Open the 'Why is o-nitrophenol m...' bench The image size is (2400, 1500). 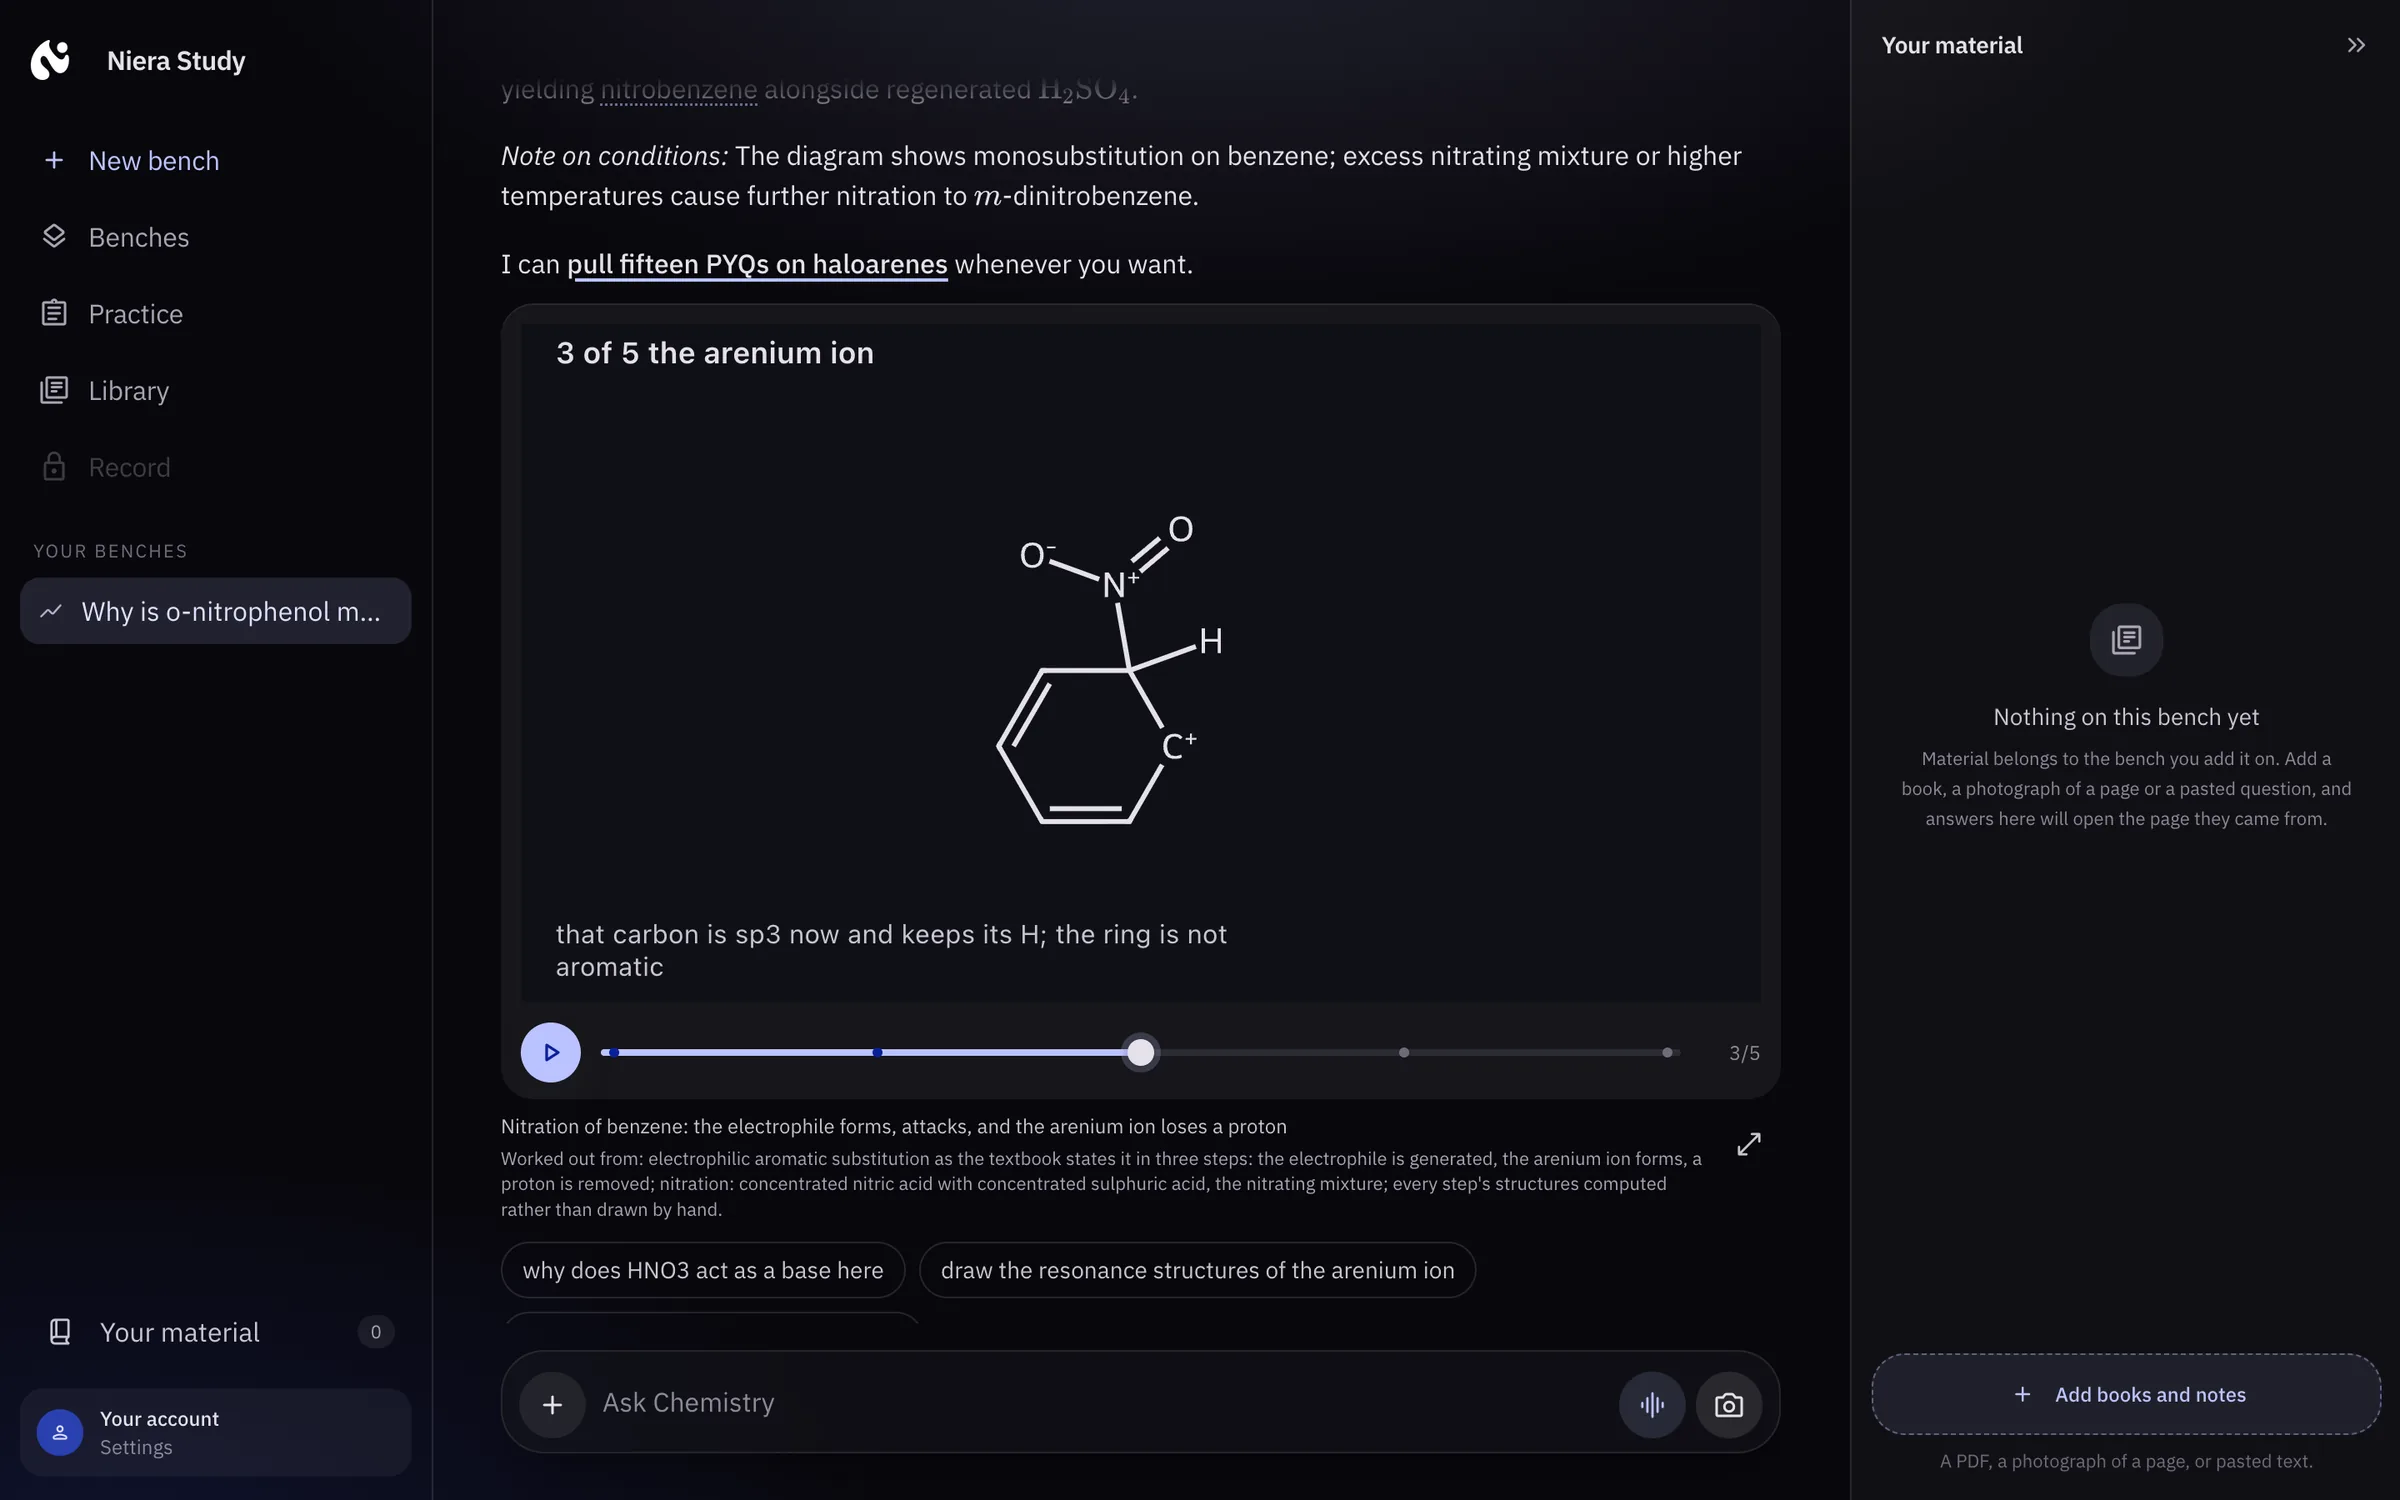click(215, 611)
